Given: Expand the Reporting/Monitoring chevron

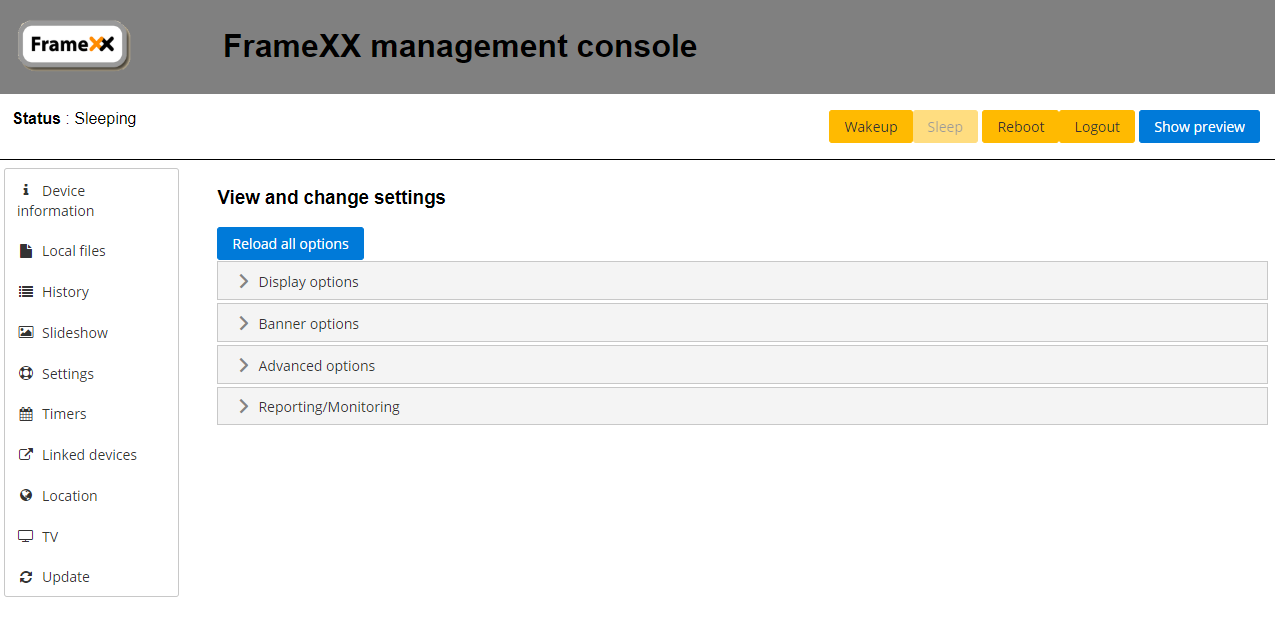Looking at the screenshot, I should click(x=243, y=406).
